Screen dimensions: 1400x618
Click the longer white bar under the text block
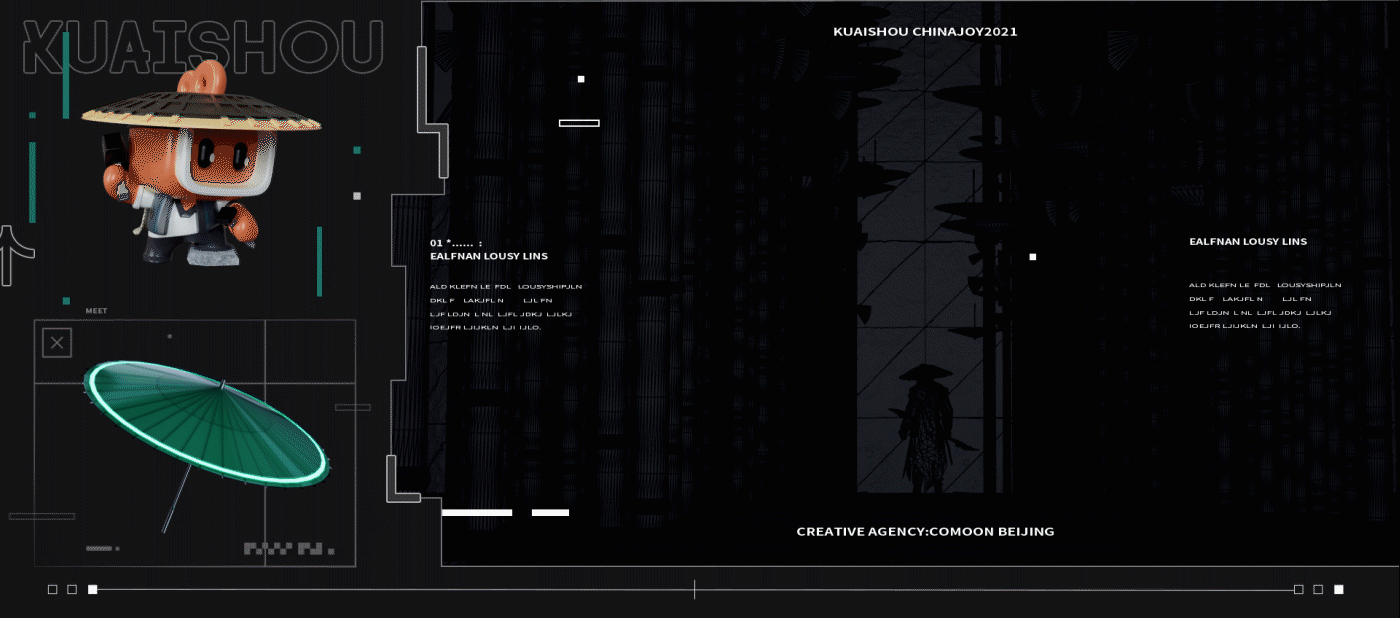click(x=477, y=512)
